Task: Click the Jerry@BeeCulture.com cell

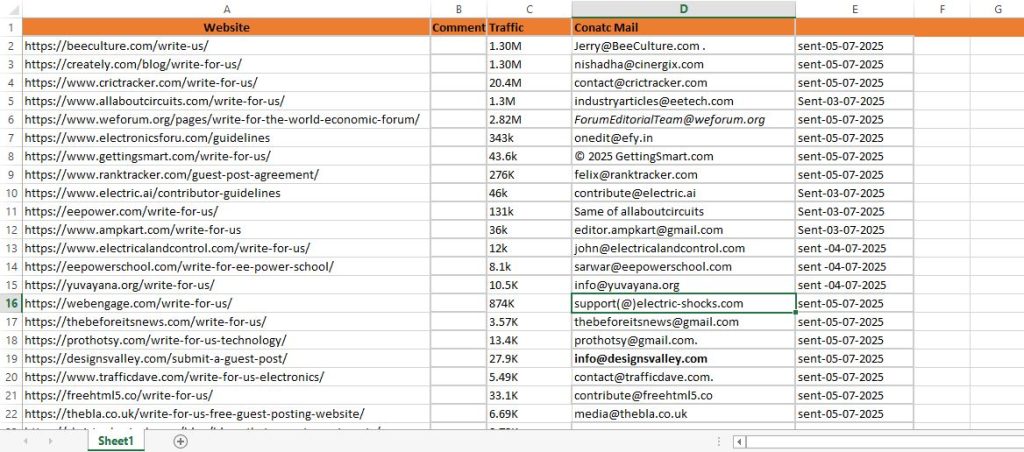Action: pyautogui.click(x=684, y=46)
